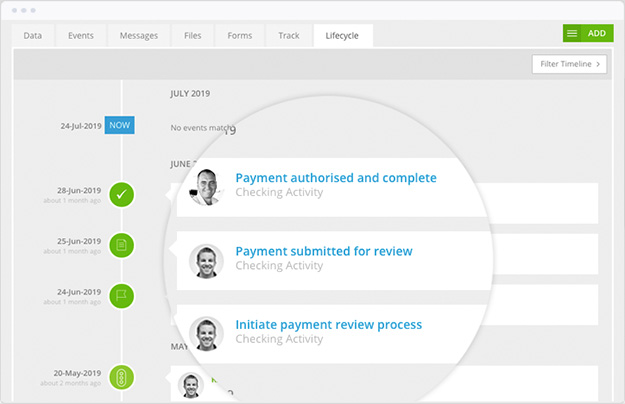Switch to the Events tab
This screenshot has height=404, width=625.
point(81,36)
